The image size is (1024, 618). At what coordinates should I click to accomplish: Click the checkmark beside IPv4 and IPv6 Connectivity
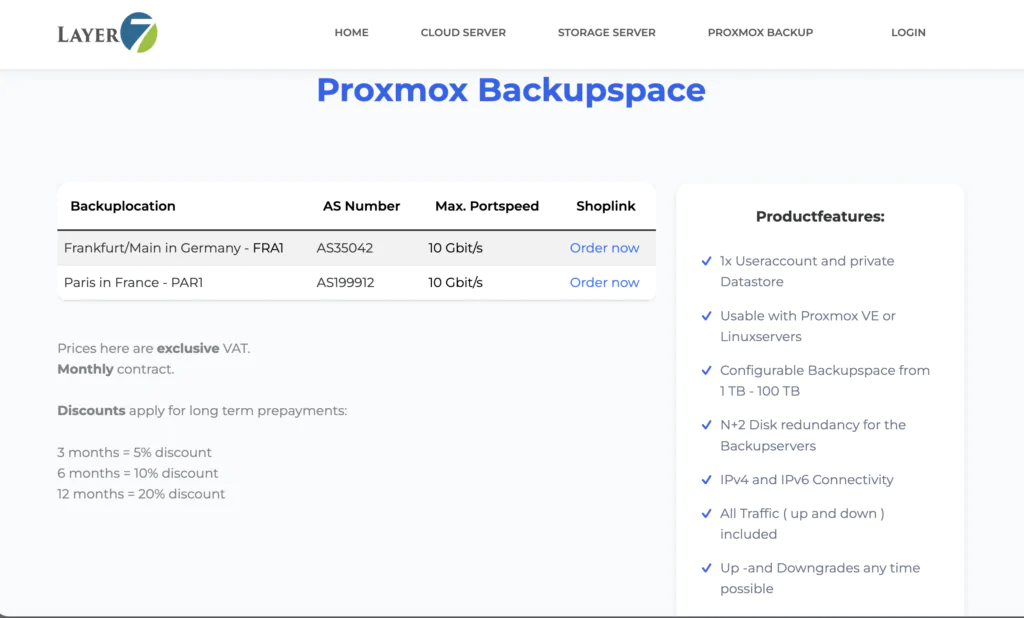coord(706,480)
